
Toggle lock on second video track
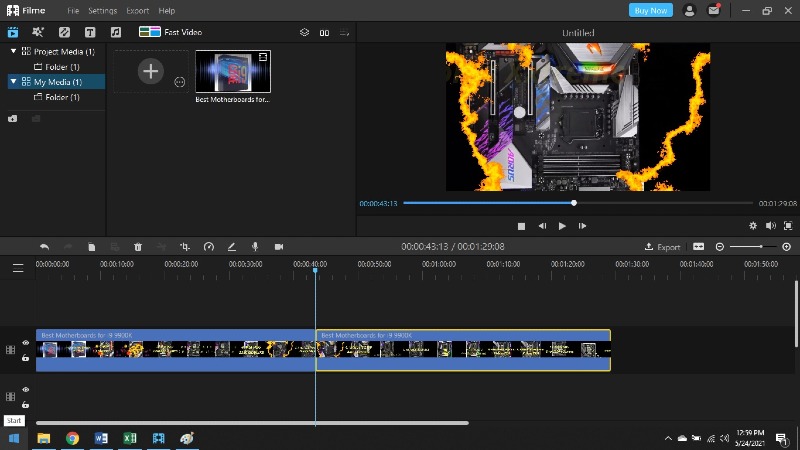click(26, 405)
